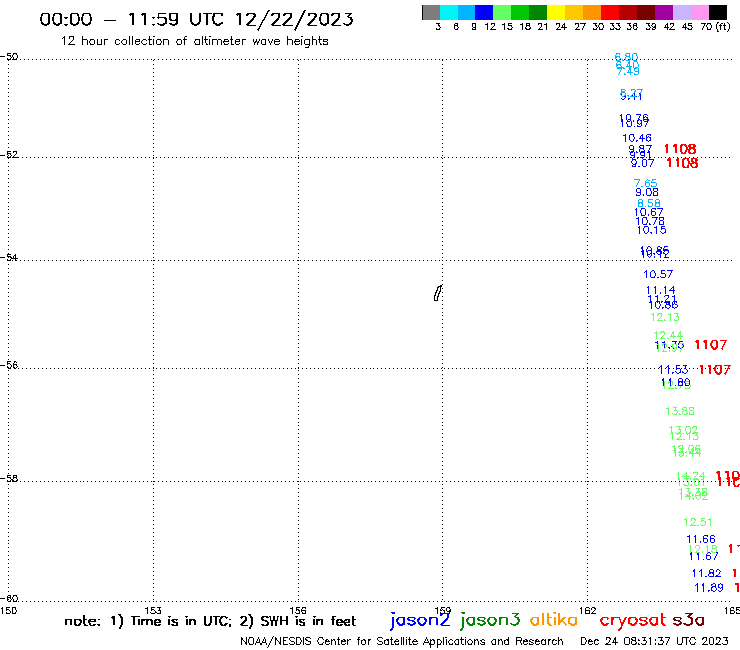Click the pink 70 ft legend swatch
Image resolution: width=740 pixels, height=650 pixels.
[700, 12]
